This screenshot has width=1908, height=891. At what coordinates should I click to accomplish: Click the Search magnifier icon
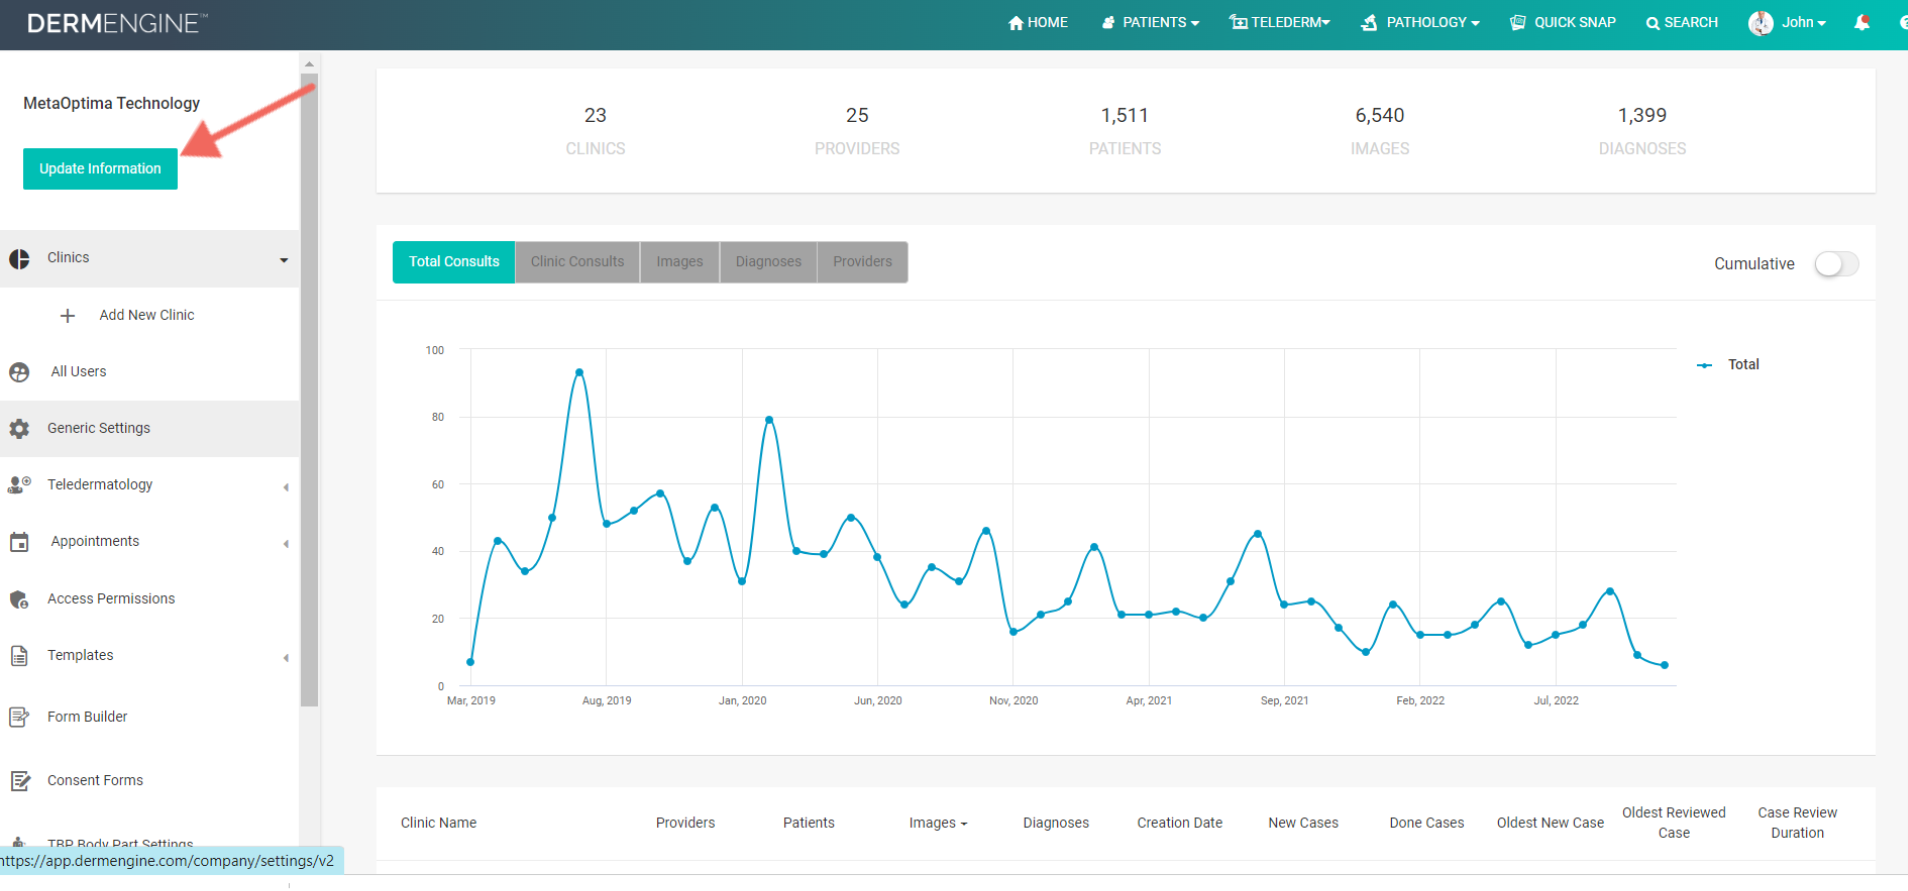[1652, 23]
